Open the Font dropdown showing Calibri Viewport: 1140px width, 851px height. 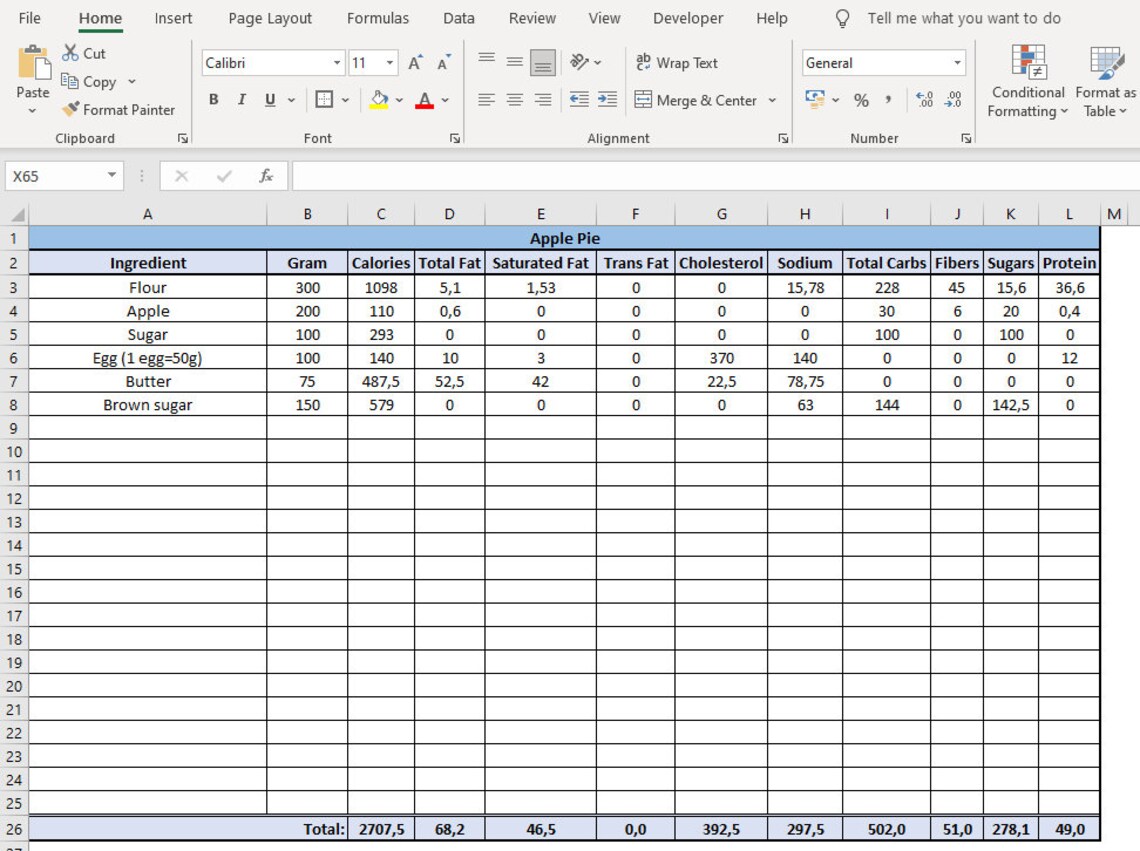click(337, 62)
